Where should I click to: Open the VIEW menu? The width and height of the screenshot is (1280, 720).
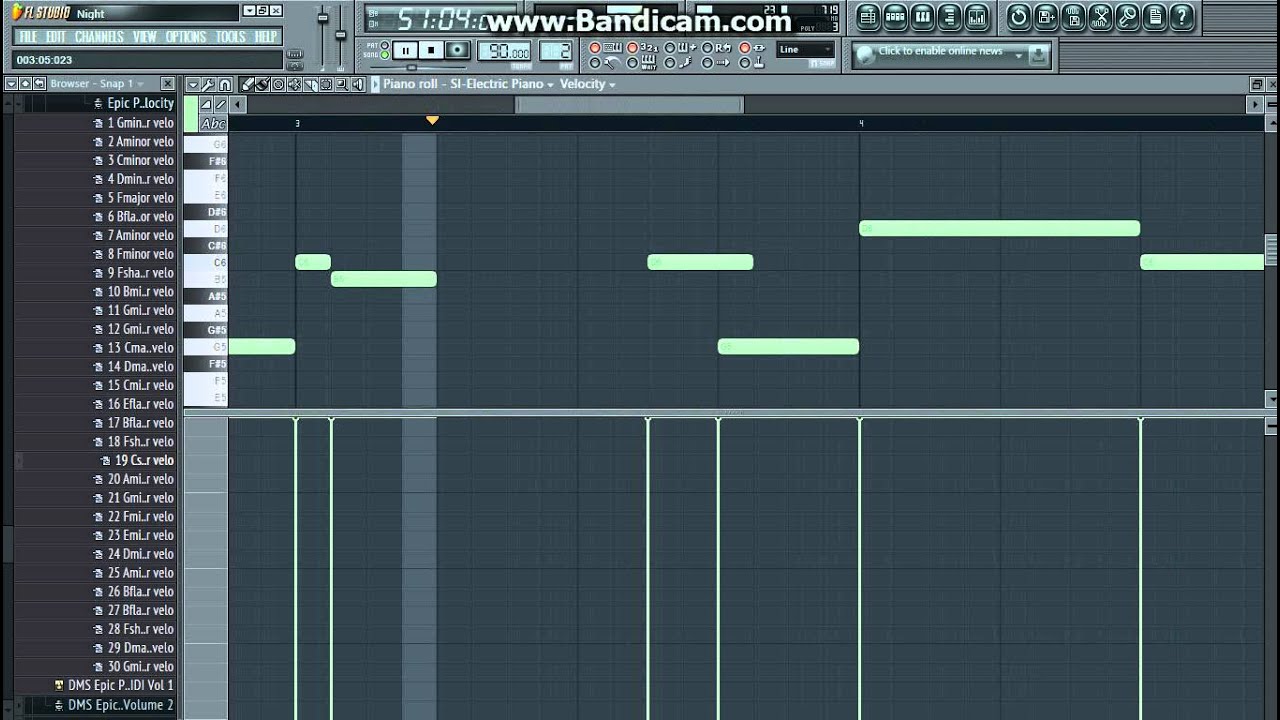point(145,37)
